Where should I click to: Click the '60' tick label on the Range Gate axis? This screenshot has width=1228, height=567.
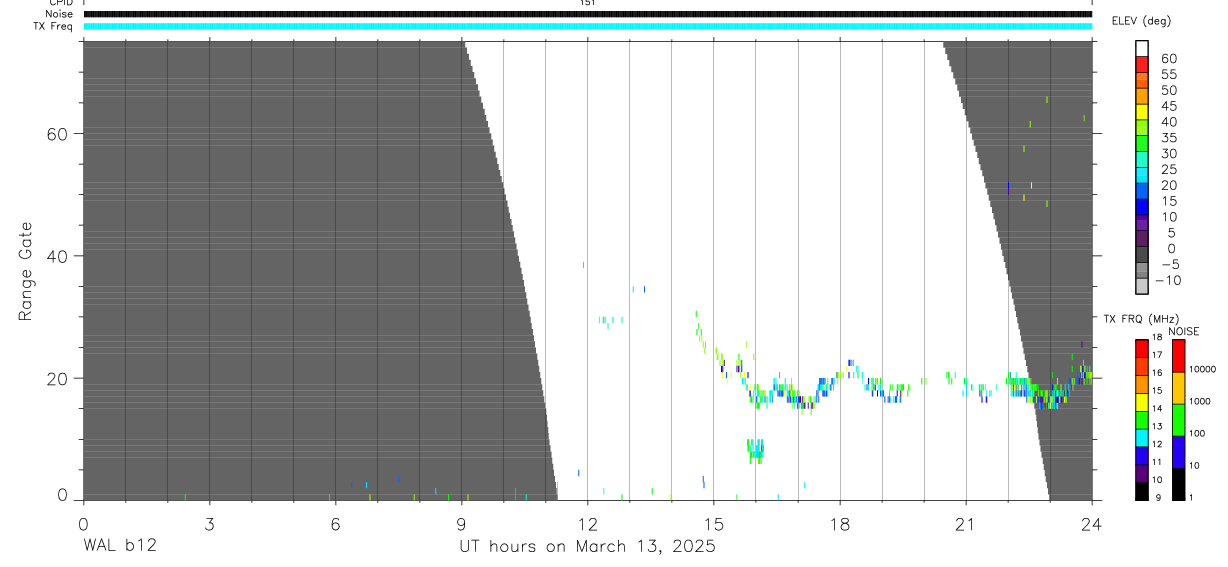[x=58, y=133]
